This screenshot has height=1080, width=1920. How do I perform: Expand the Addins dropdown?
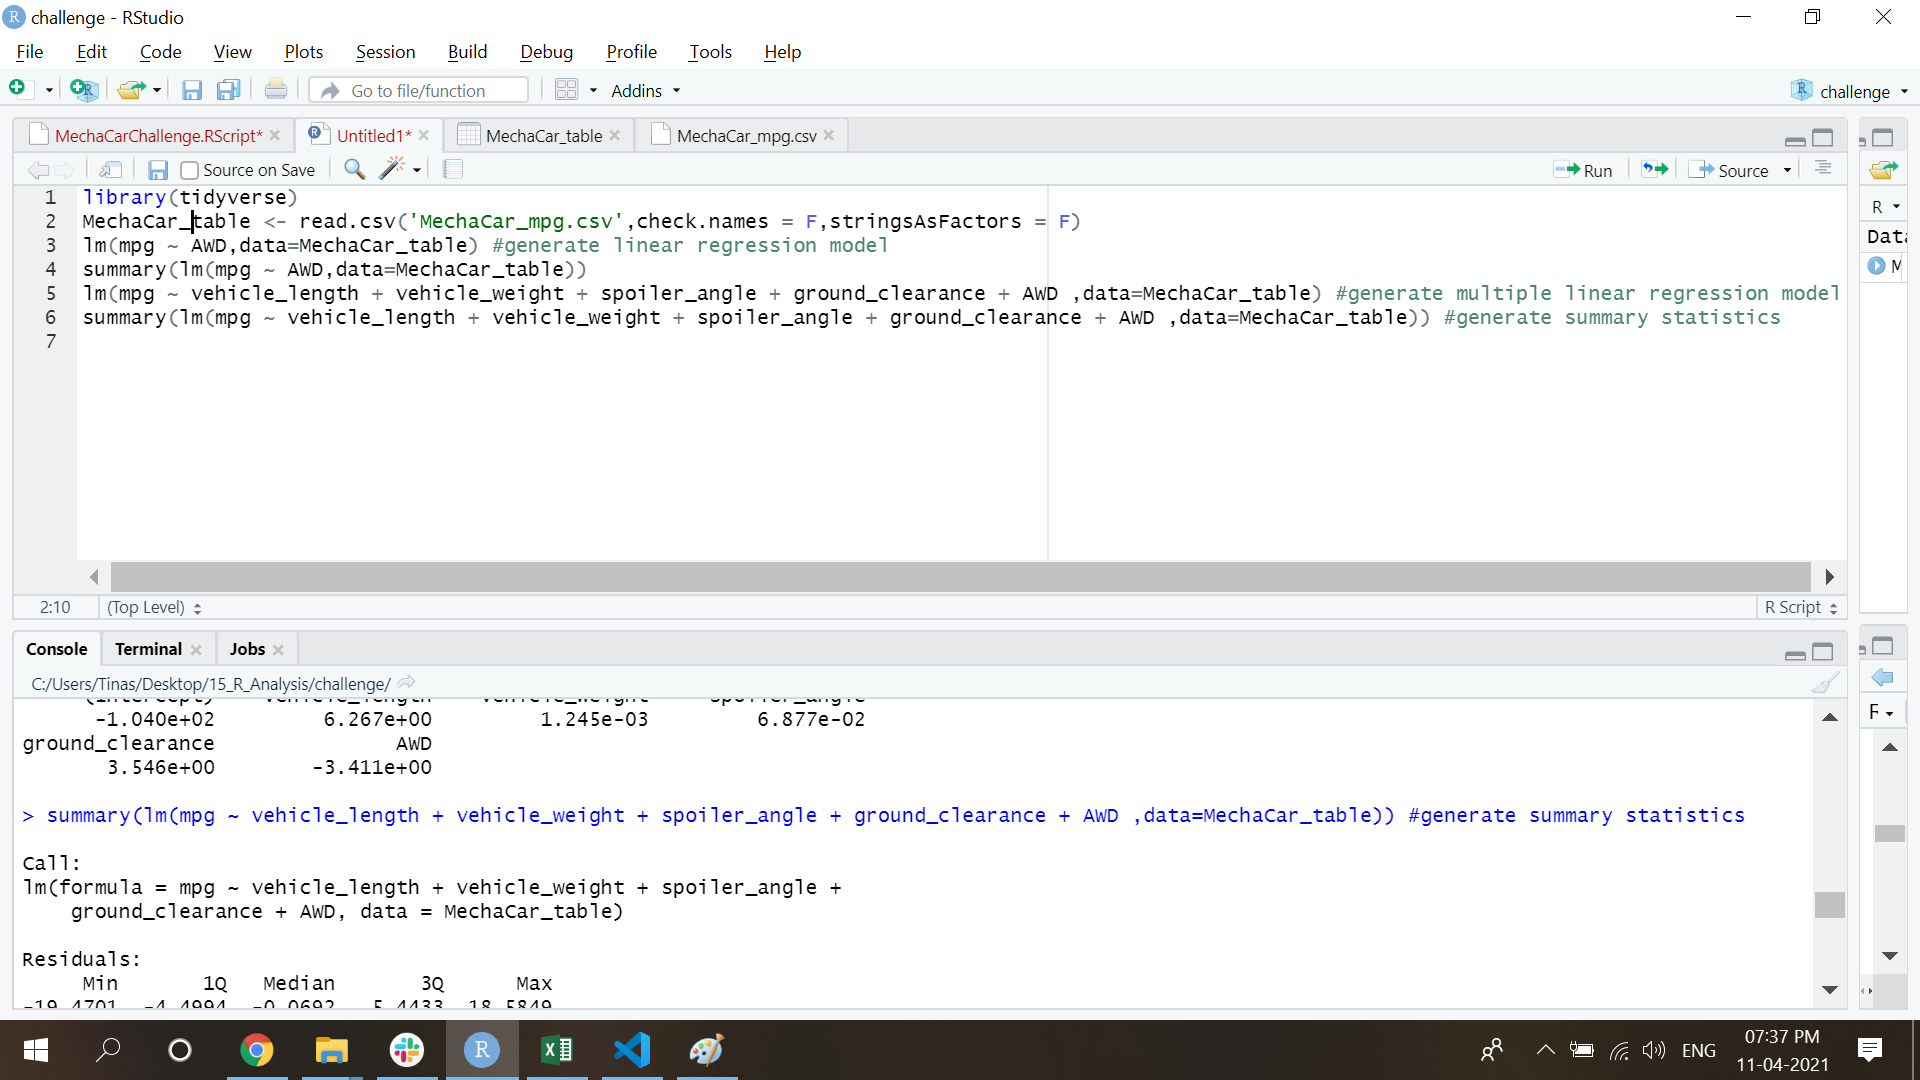click(x=645, y=91)
